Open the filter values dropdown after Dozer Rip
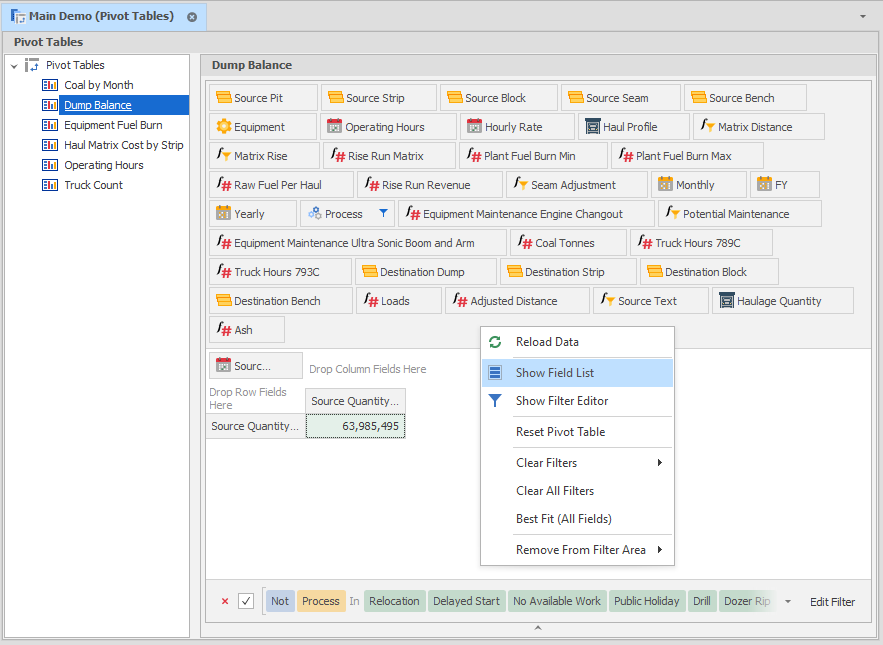883x645 pixels. [x=787, y=601]
